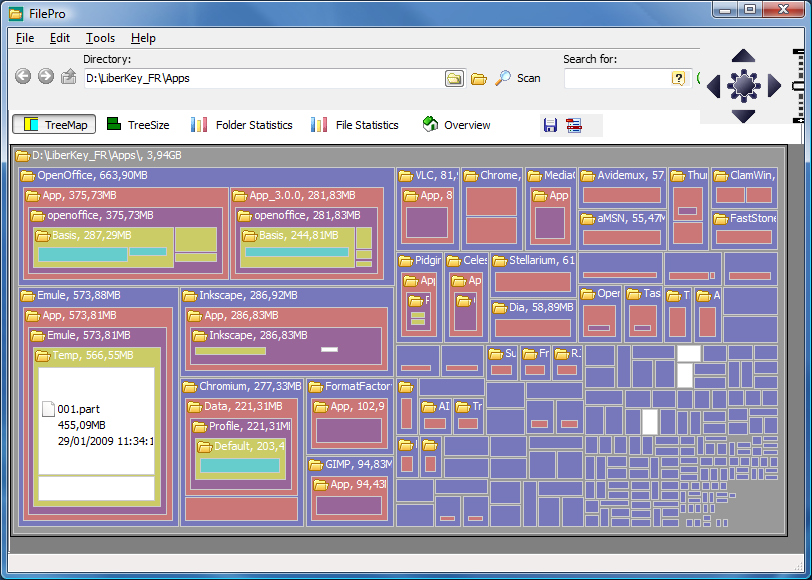Switch to the File Statistics tab

pos(355,125)
